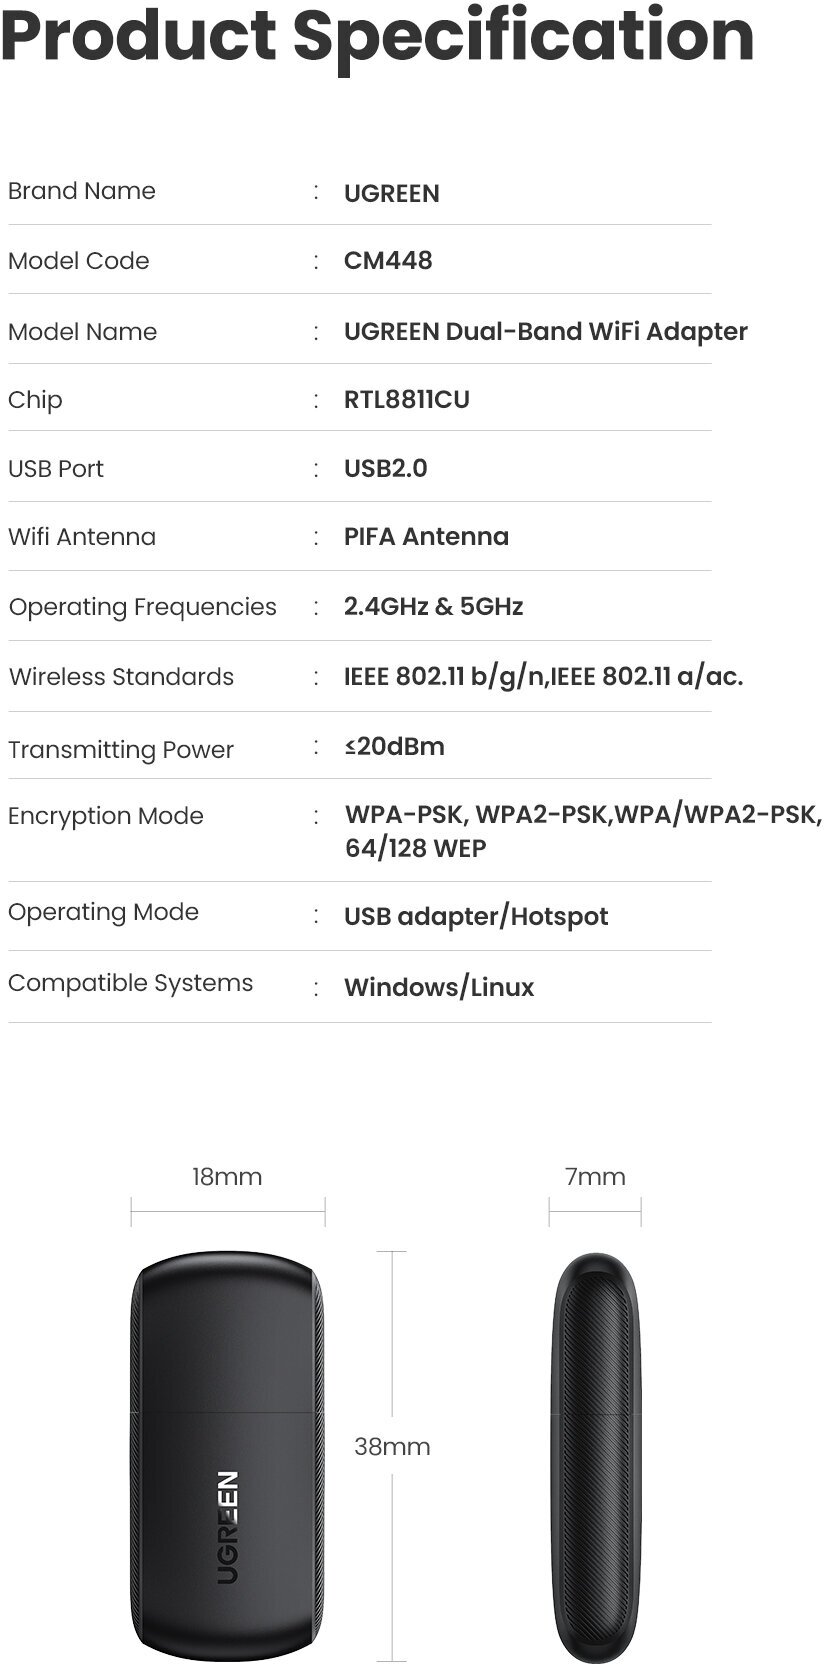Click the PIFA Antenna value

pyautogui.click(x=426, y=537)
